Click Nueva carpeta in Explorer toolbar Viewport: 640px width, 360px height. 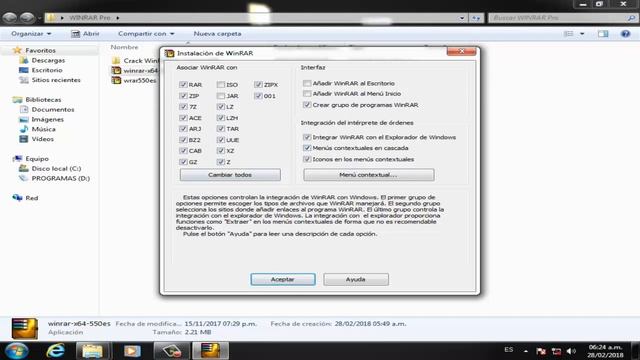point(217,33)
